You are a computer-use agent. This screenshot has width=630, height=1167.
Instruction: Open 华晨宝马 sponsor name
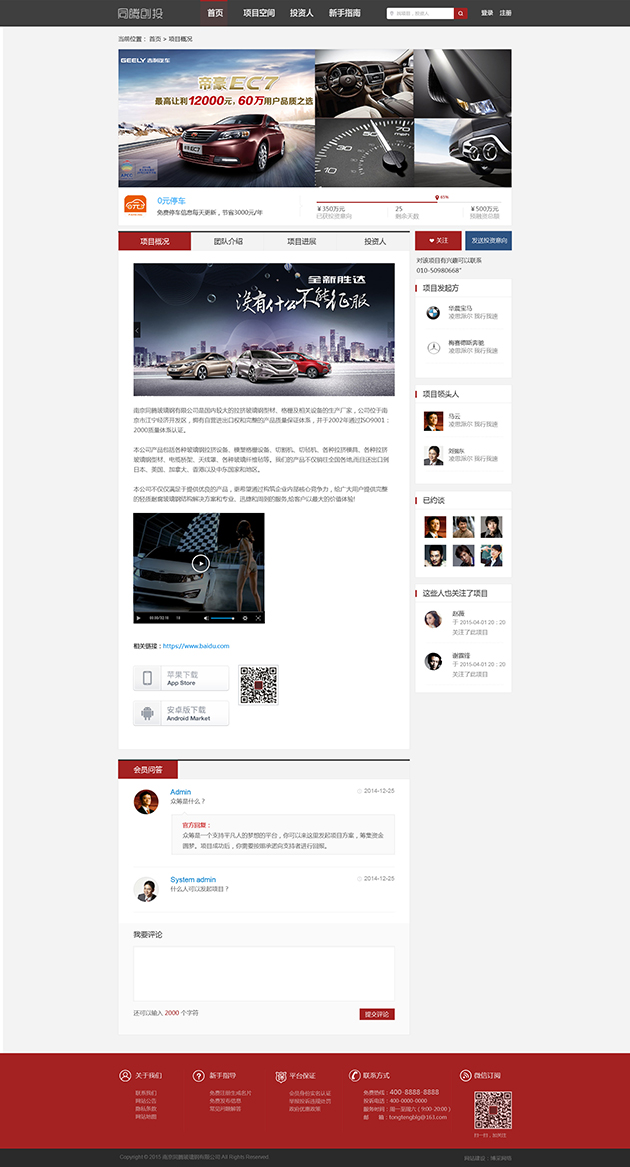coord(460,308)
